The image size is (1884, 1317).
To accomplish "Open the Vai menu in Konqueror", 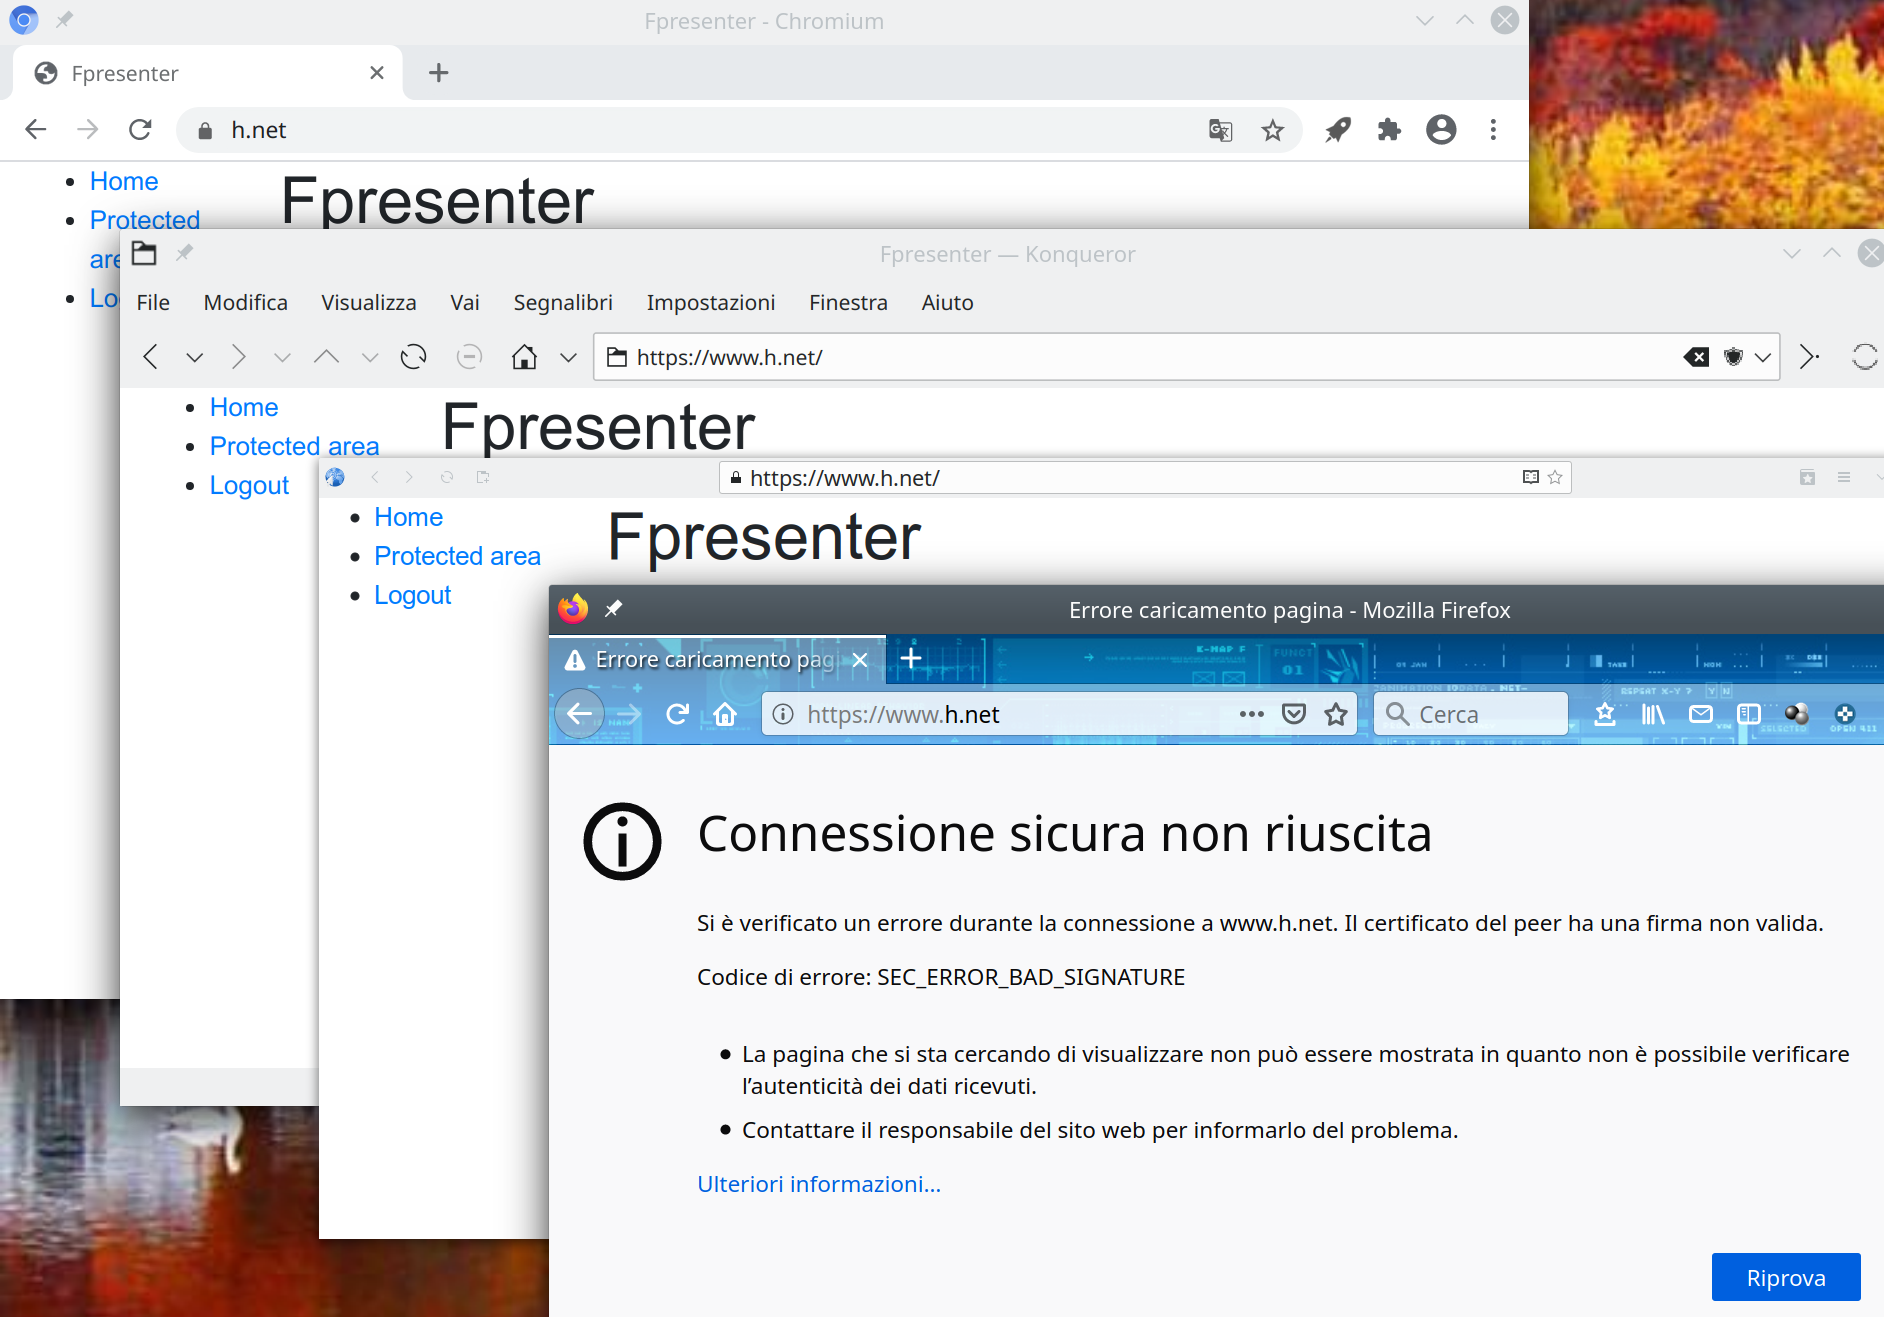I will pos(465,302).
